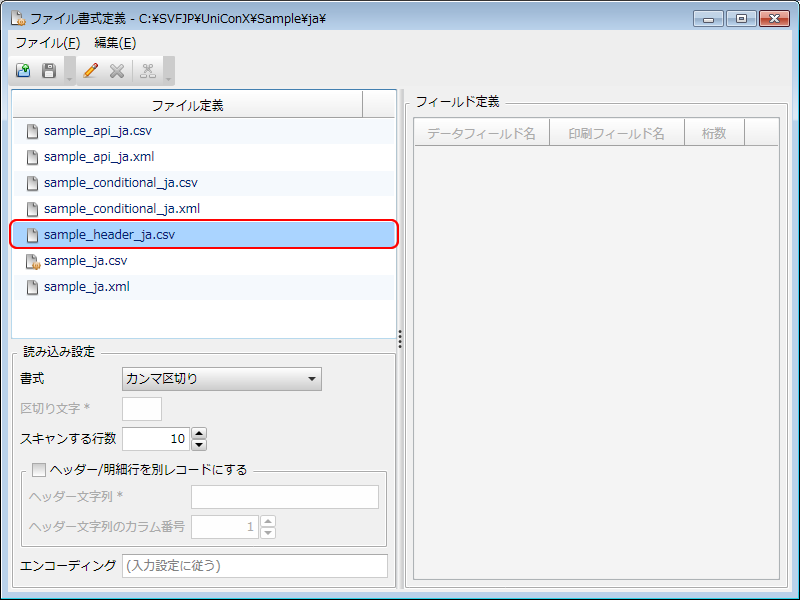Click the pencil edit icon
The height and width of the screenshot is (600, 800).
pos(91,71)
